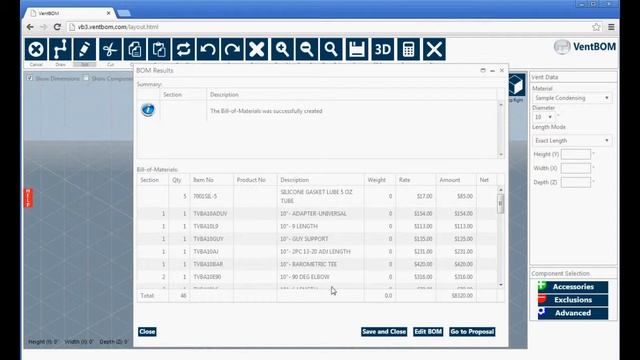
Task: Click the Bill-of-Materials scrollbar up arrow
Action: [x=501, y=190]
